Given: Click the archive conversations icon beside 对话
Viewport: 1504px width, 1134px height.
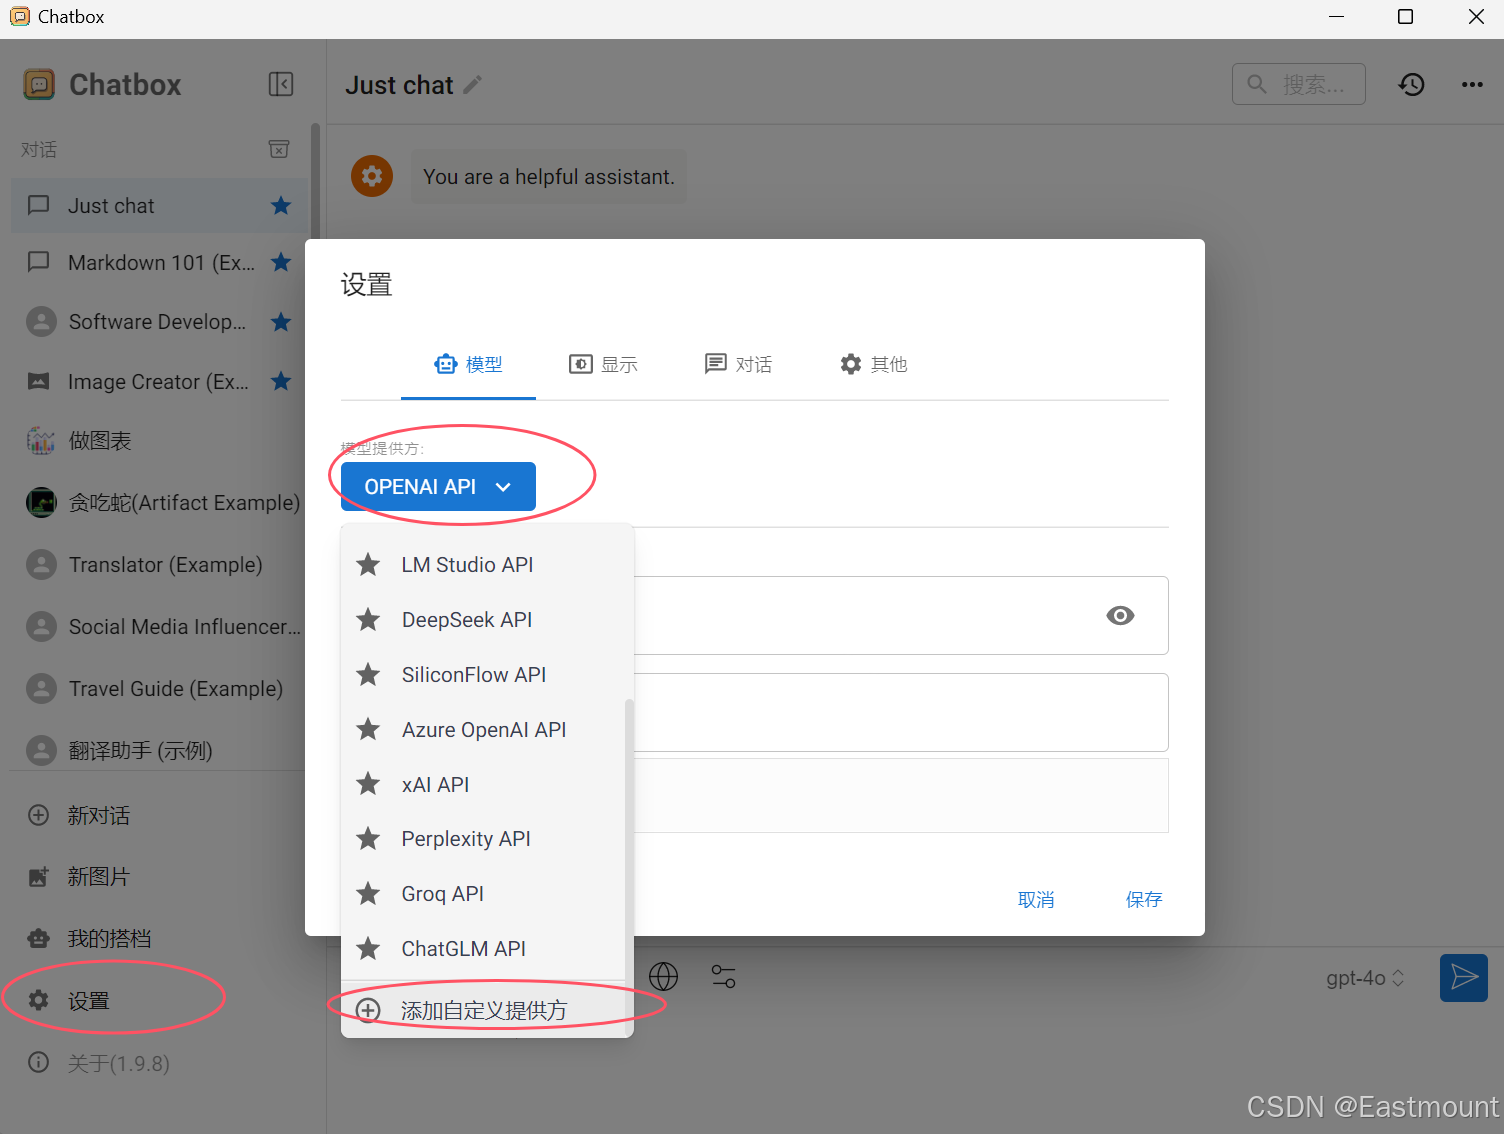Looking at the screenshot, I should [279, 149].
